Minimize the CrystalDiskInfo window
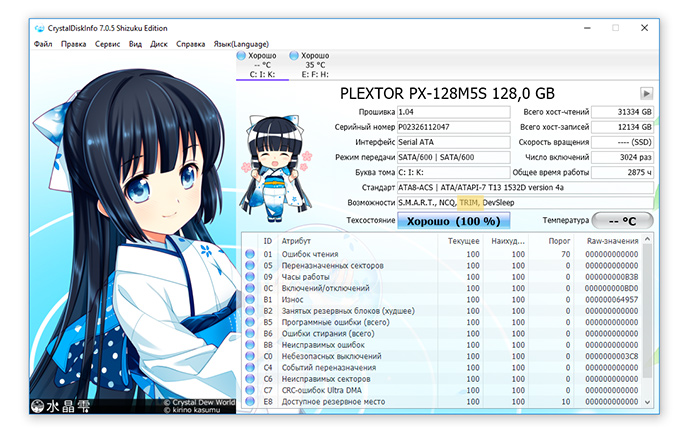This screenshot has width=700, height=439. [587, 28]
